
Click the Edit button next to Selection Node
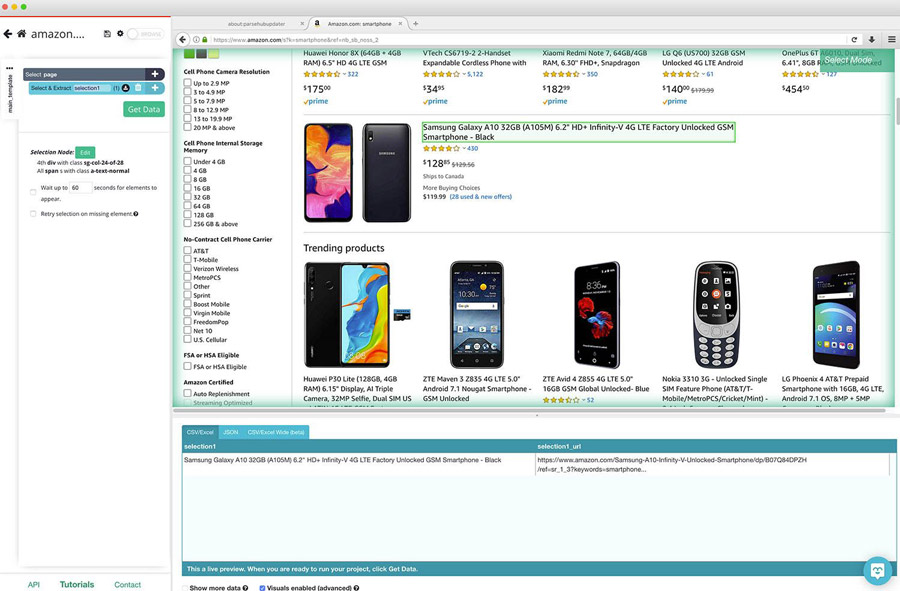pyautogui.click(x=85, y=152)
